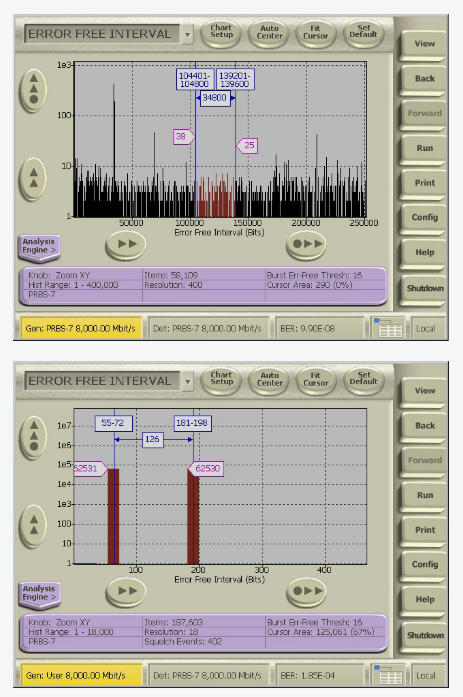This screenshot has height=697, width=463.
Task: Click Print in the bottom panel sidebar
Action: pyautogui.click(x=424, y=531)
